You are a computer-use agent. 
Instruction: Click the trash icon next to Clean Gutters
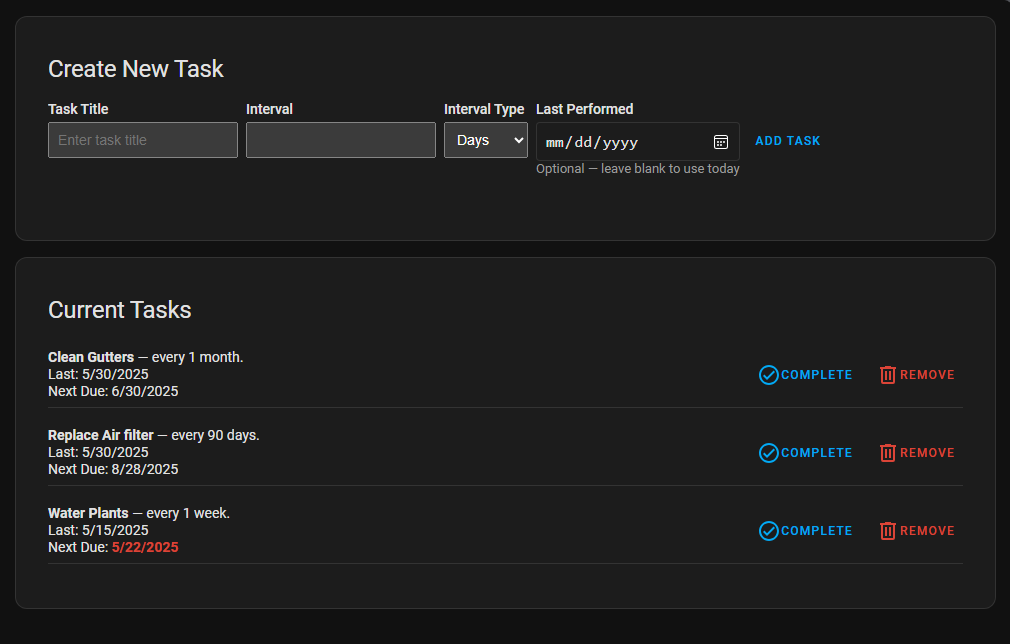(x=888, y=374)
